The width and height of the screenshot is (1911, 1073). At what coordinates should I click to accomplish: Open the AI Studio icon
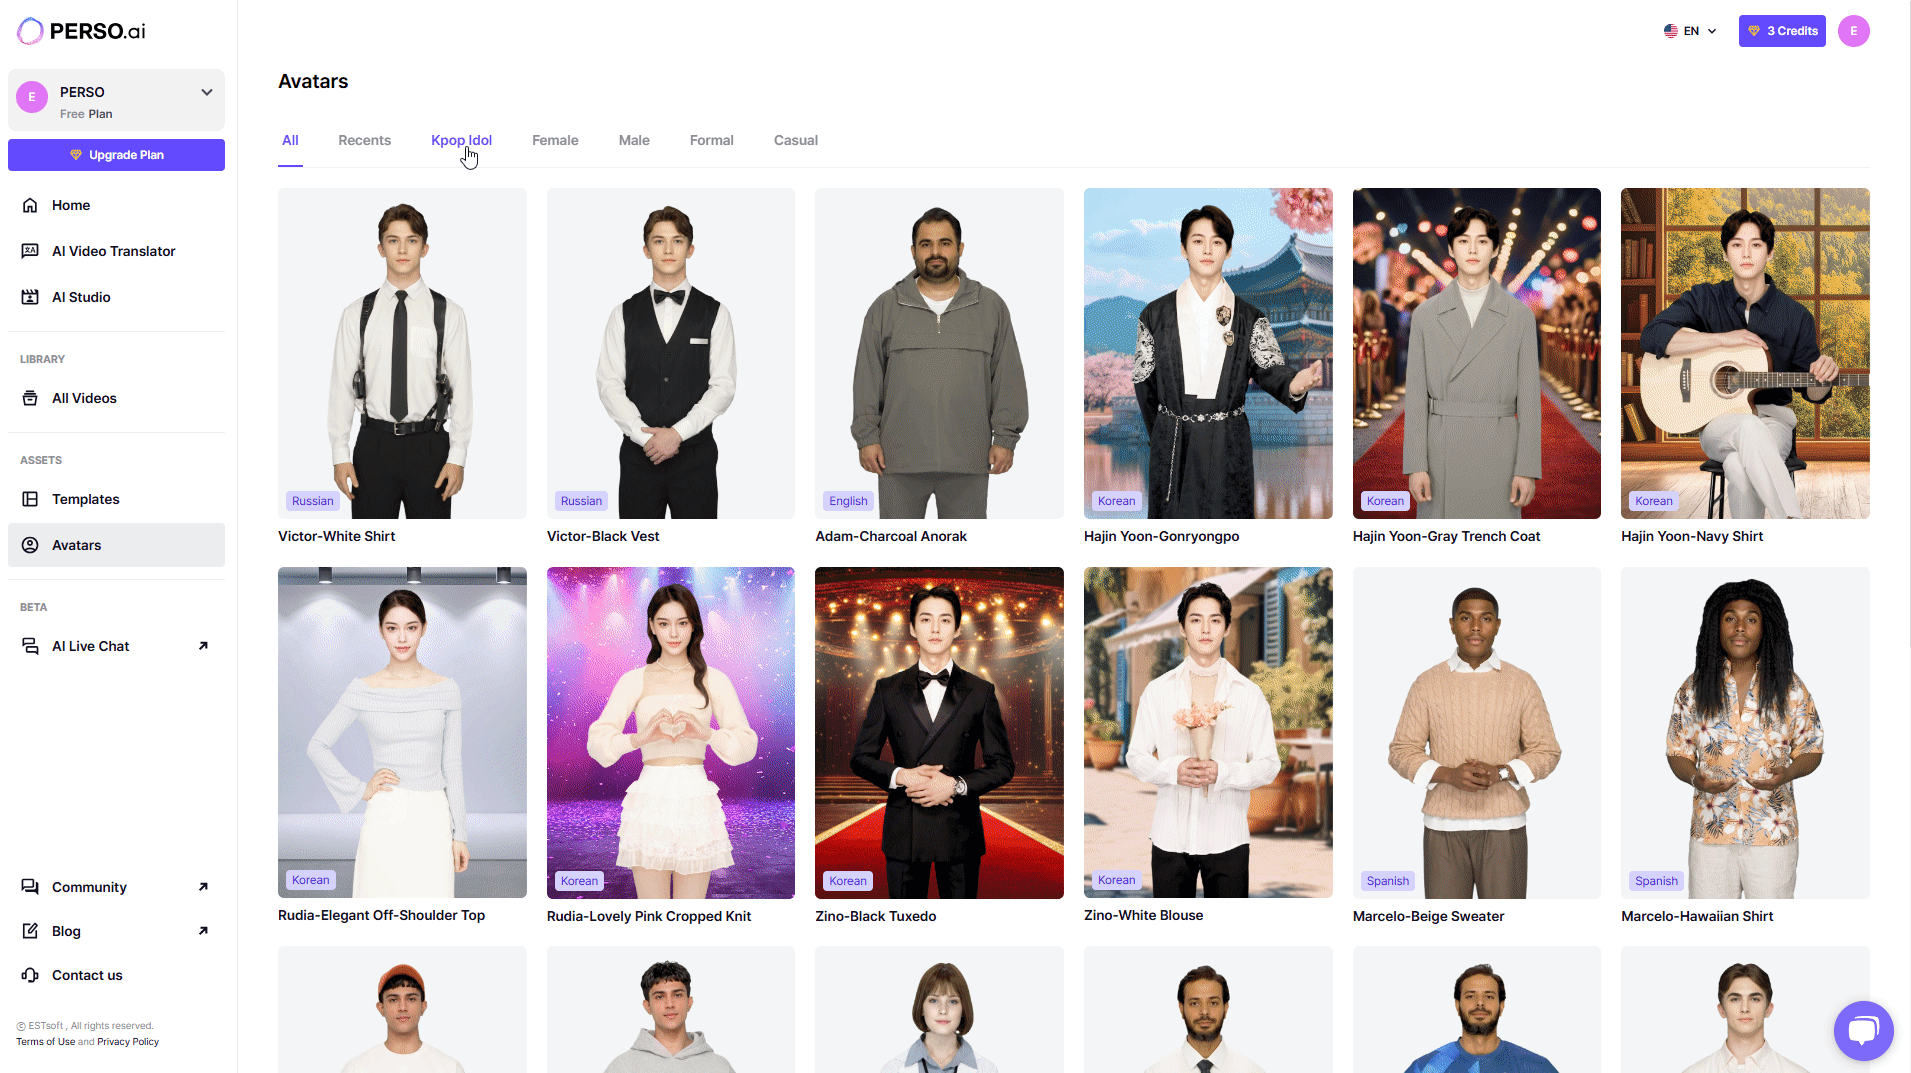click(x=30, y=297)
